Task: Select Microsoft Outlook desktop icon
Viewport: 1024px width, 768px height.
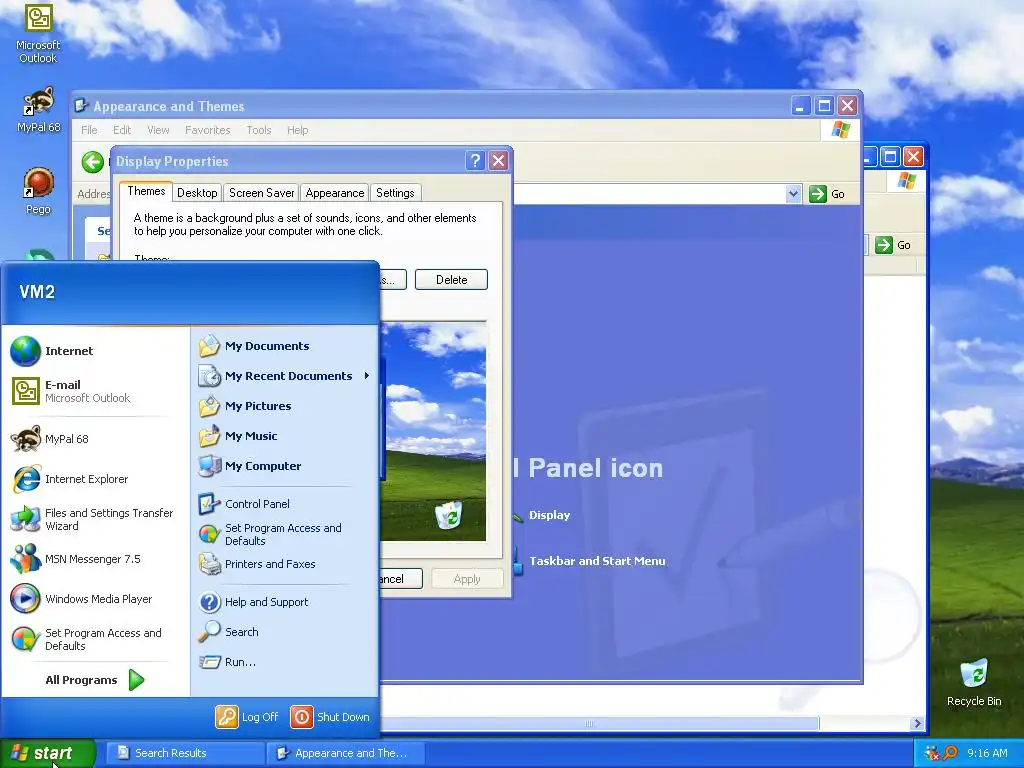Action: [38, 34]
